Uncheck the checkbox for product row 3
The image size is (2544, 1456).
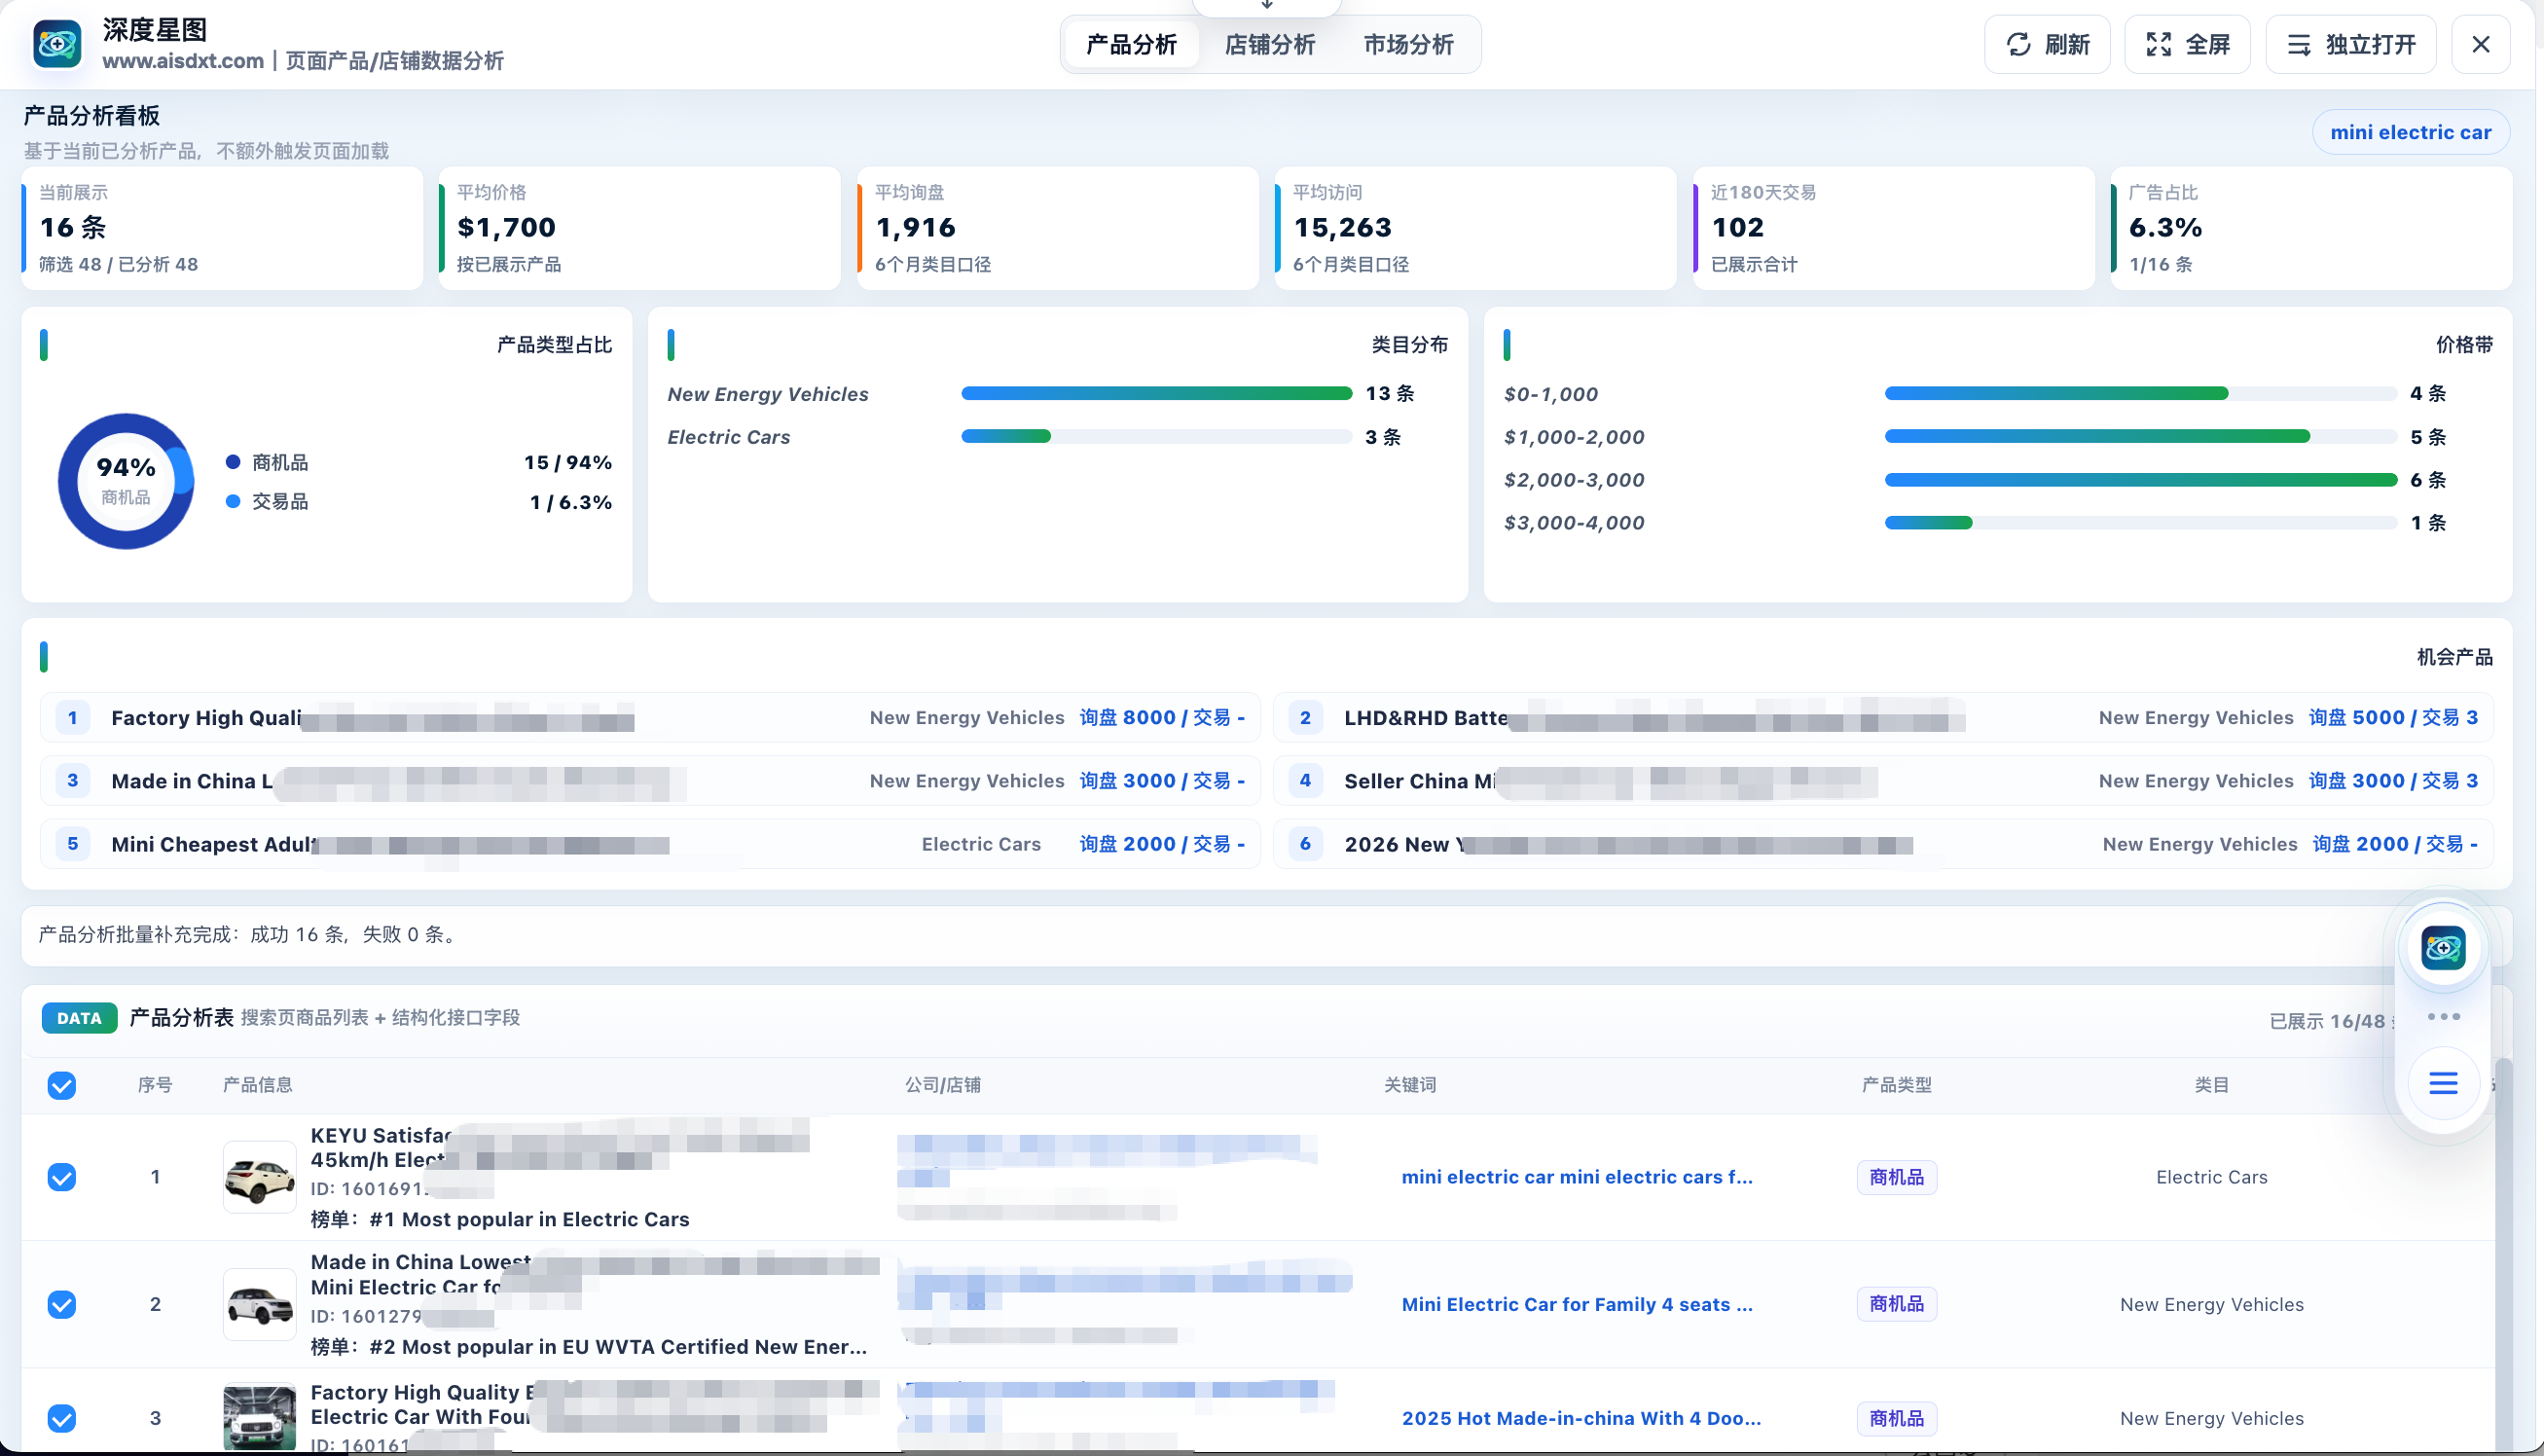coord(62,1418)
